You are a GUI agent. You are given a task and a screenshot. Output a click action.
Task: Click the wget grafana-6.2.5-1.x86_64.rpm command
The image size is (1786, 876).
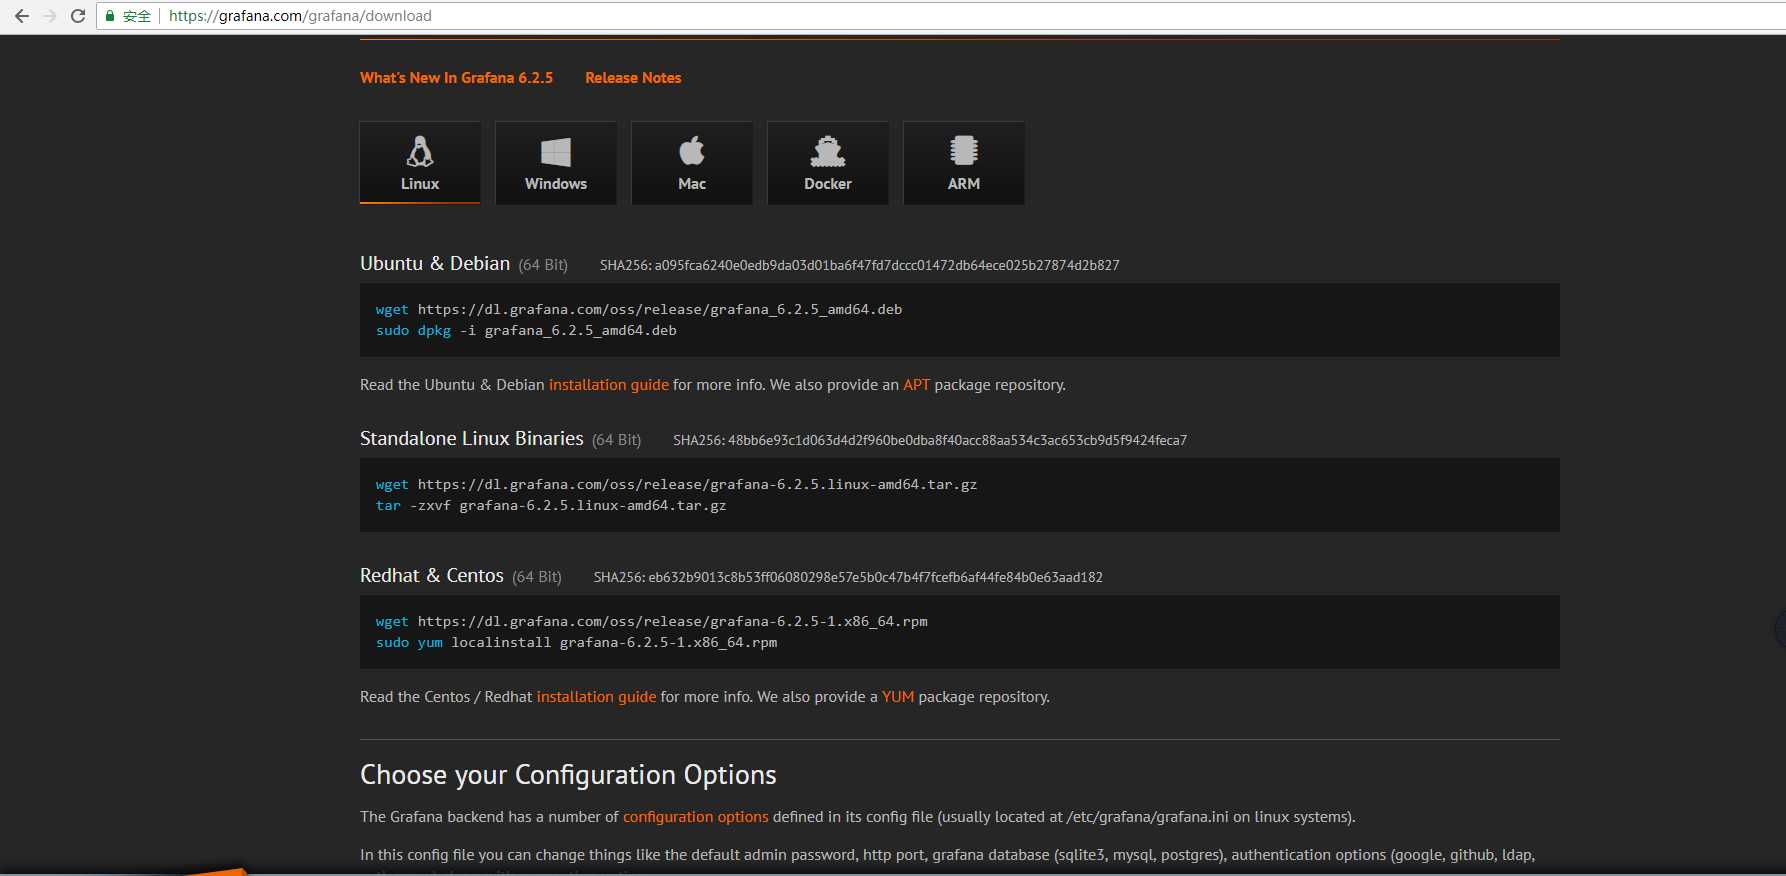[x=652, y=622]
